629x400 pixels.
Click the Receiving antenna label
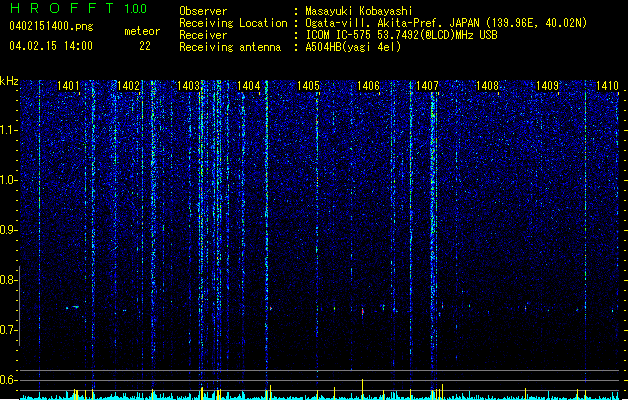(x=230, y=47)
